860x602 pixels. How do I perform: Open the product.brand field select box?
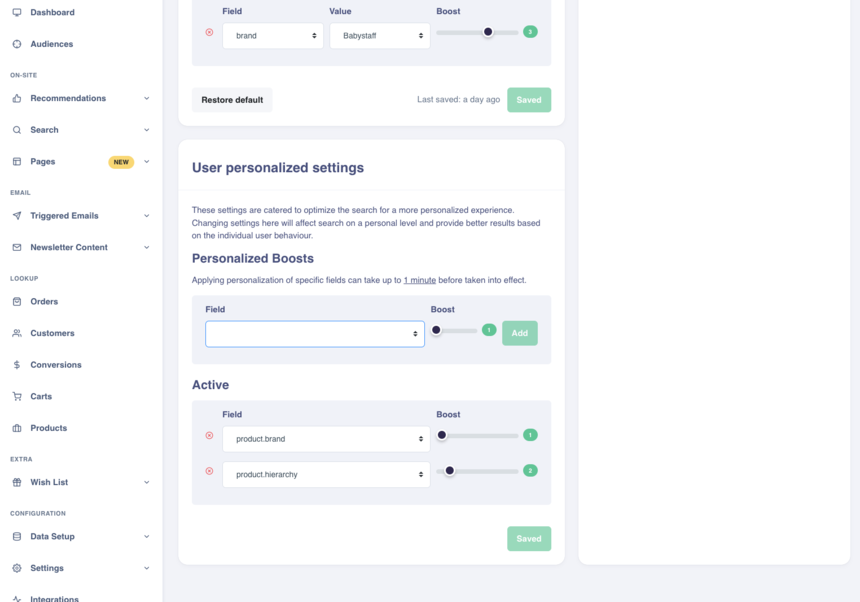(x=326, y=439)
